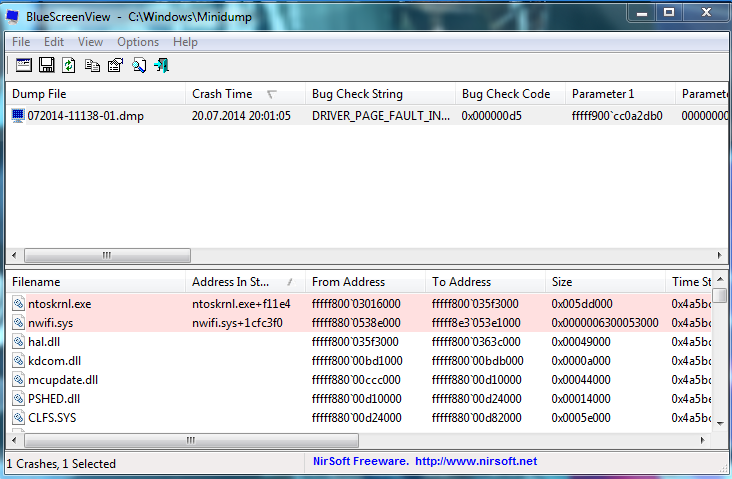Click upper pane scroll left arrow
Viewport: 732px width, 479px height.
[14, 255]
